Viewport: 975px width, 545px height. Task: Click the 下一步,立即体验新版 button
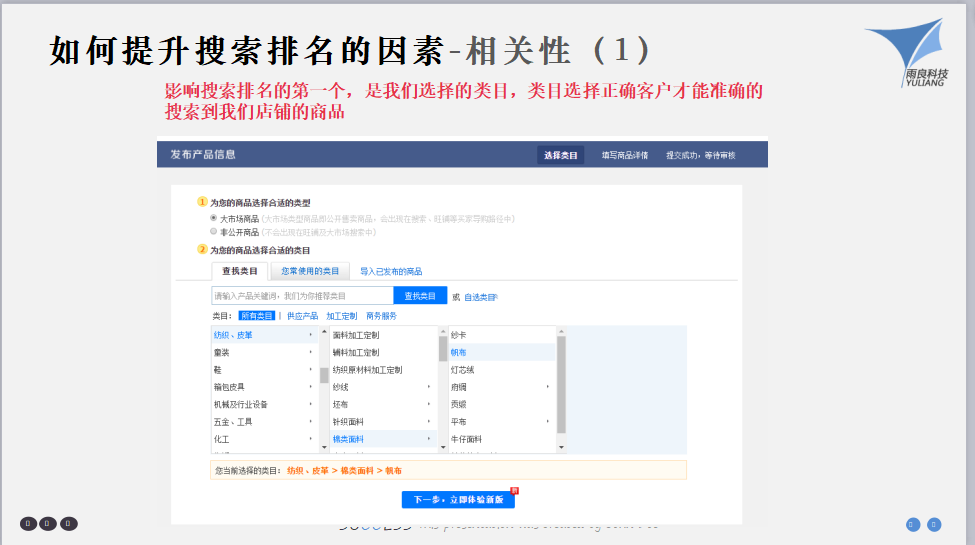point(458,500)
